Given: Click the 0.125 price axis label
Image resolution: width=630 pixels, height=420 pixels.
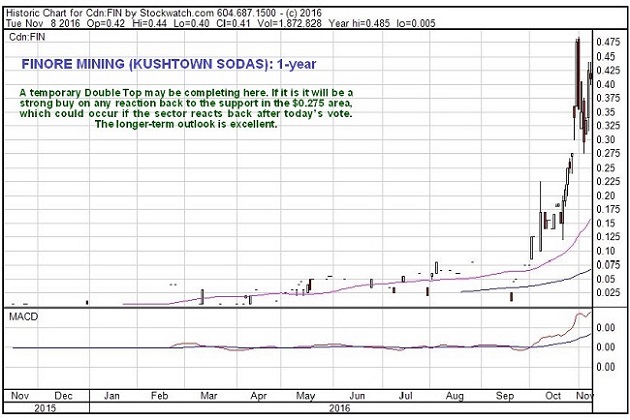Looking at the screenshot, I should click(608, 237).
